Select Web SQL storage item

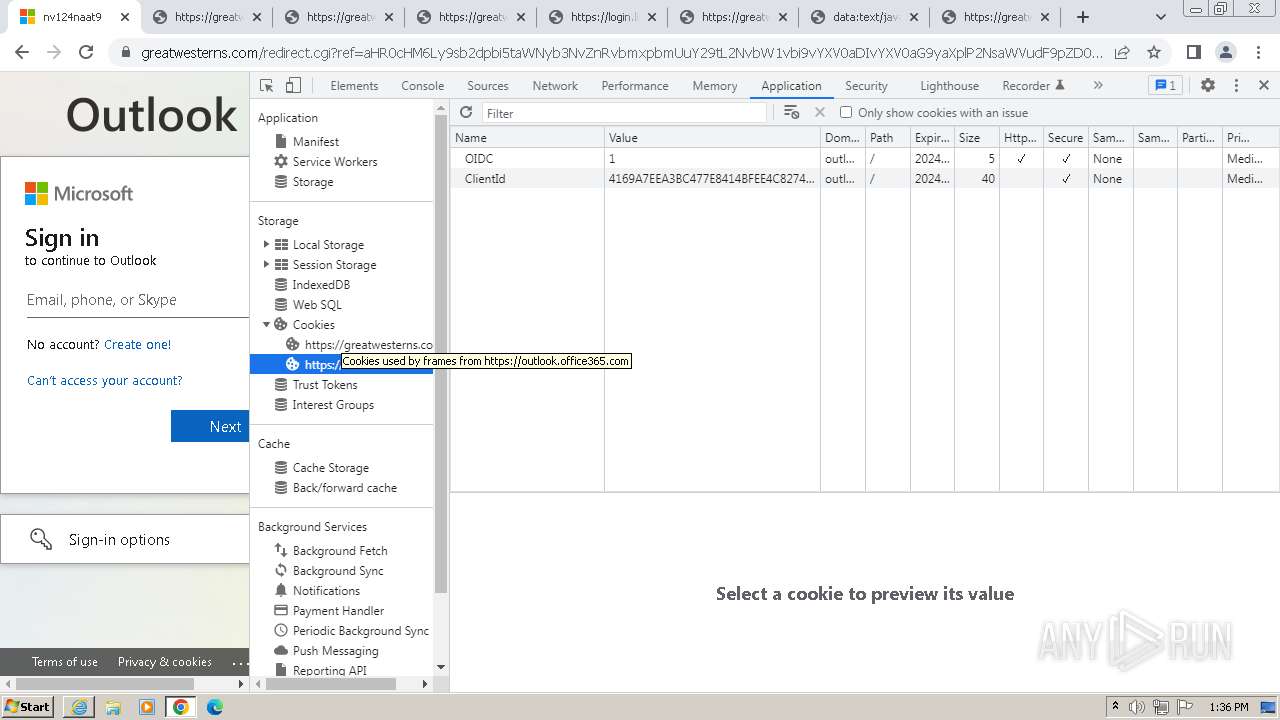click(x=317, y=305)
